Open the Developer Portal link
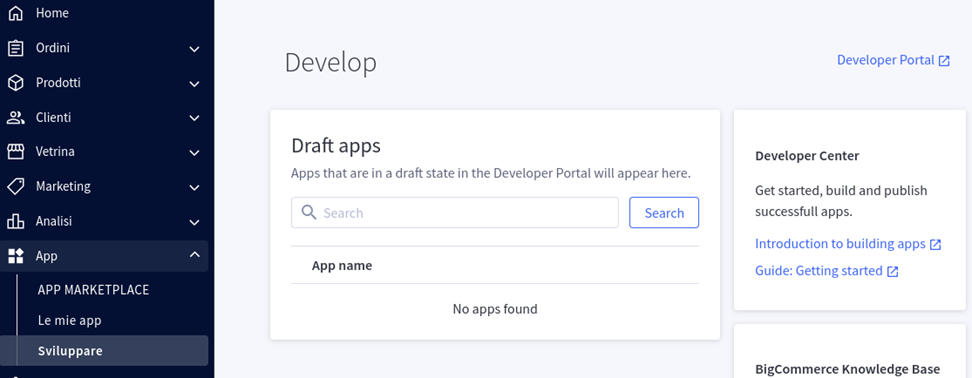 click(885, 60)
